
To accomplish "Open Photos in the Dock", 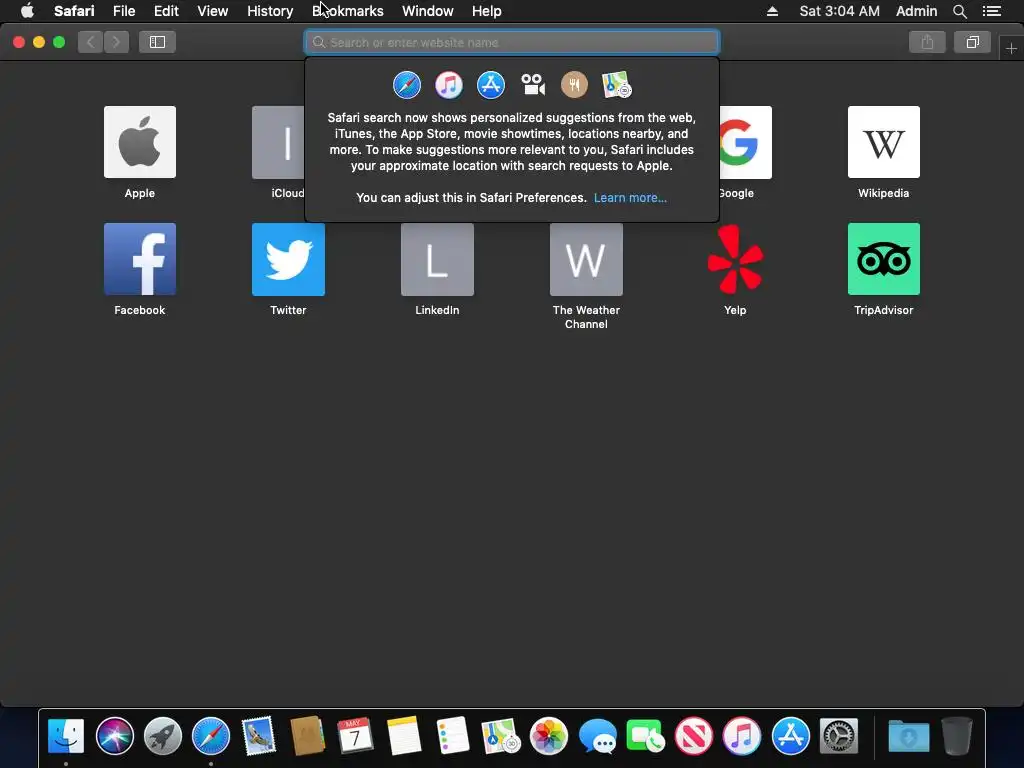I will (x=549, y=736).
